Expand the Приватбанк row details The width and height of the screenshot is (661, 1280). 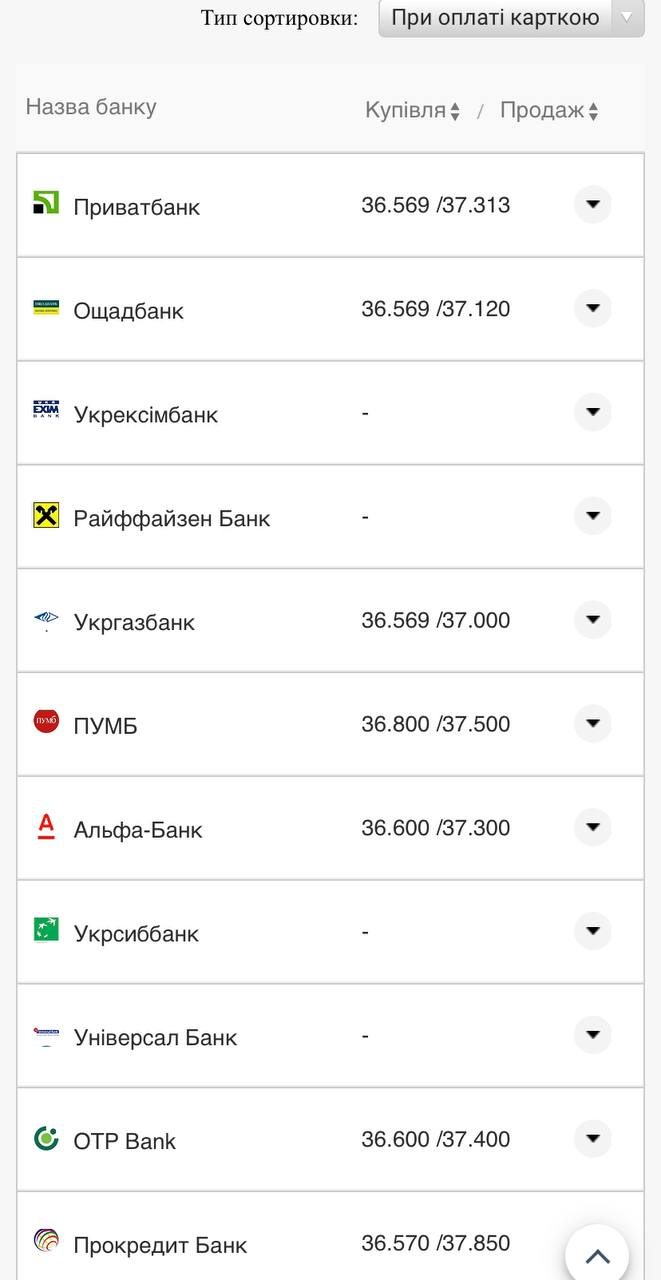coord(592,204)
